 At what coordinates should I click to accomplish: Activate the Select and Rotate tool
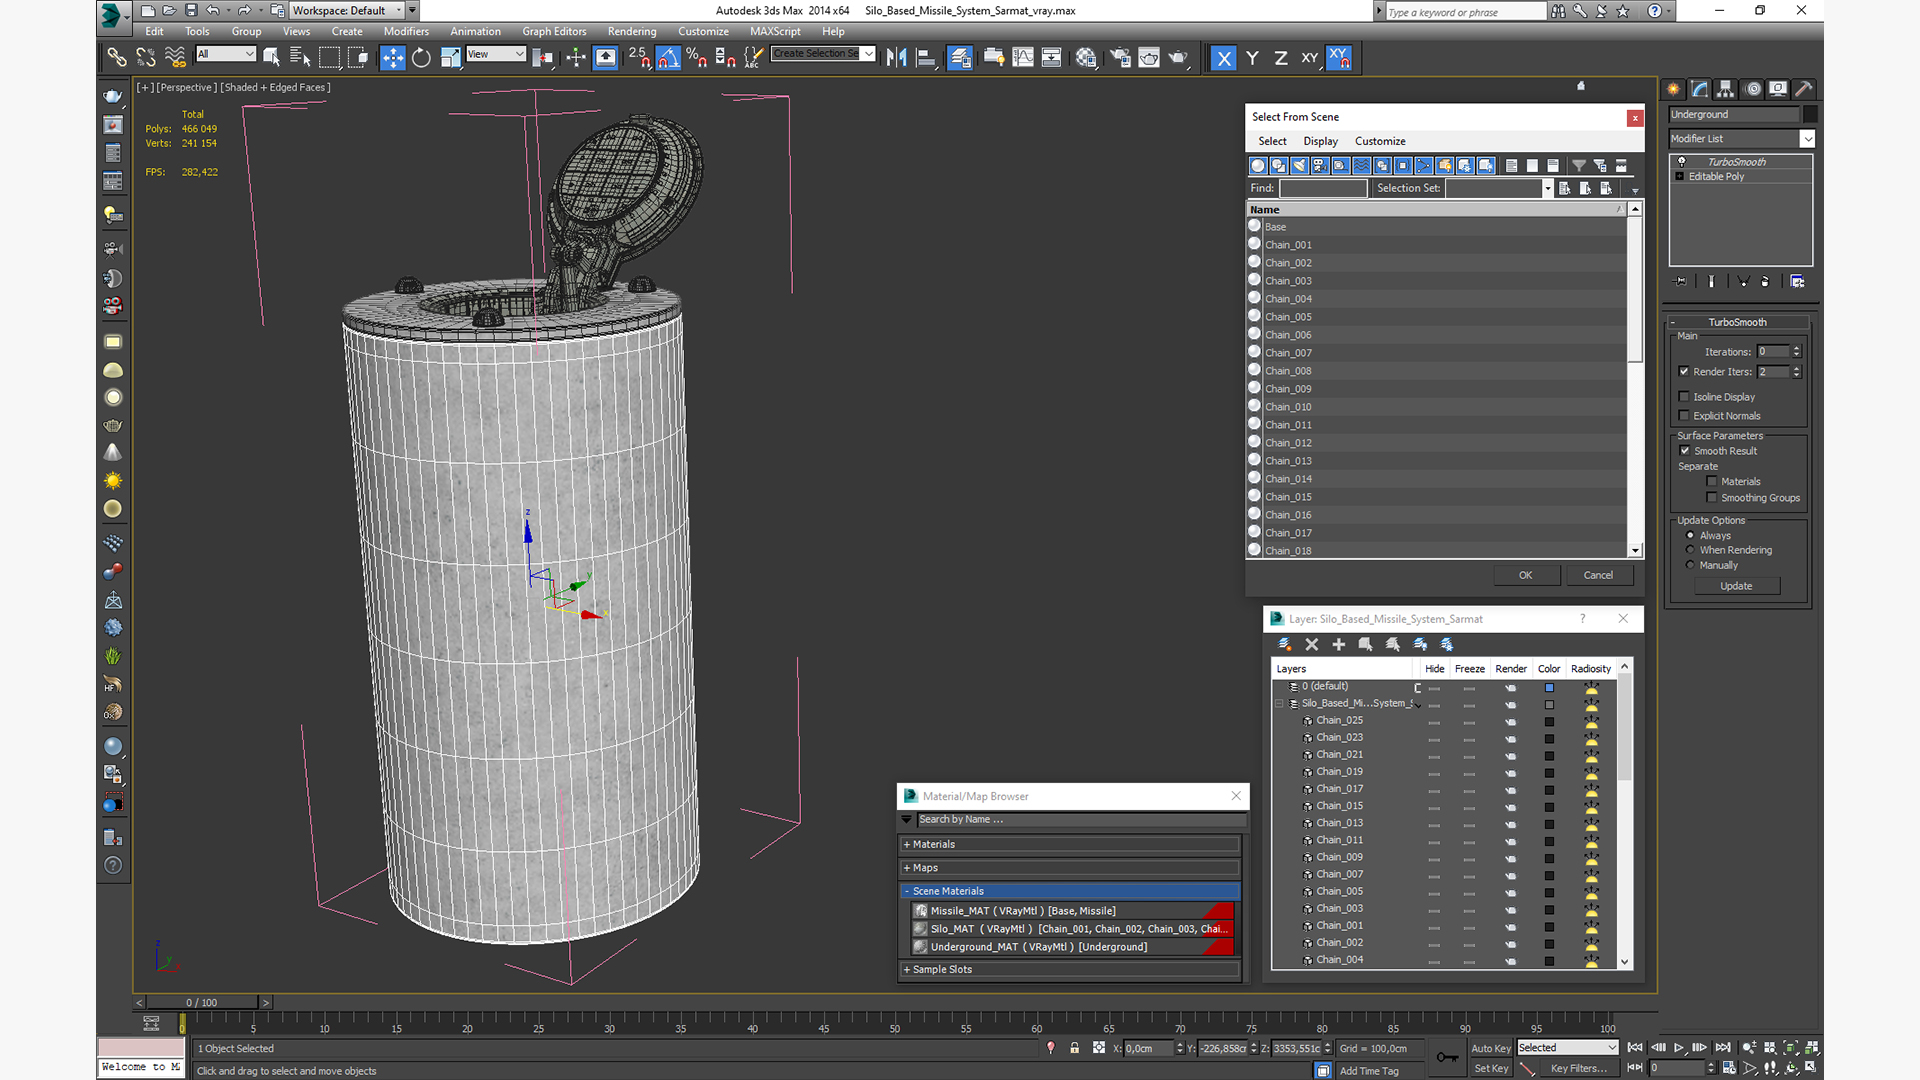click(x=421, y=58)
